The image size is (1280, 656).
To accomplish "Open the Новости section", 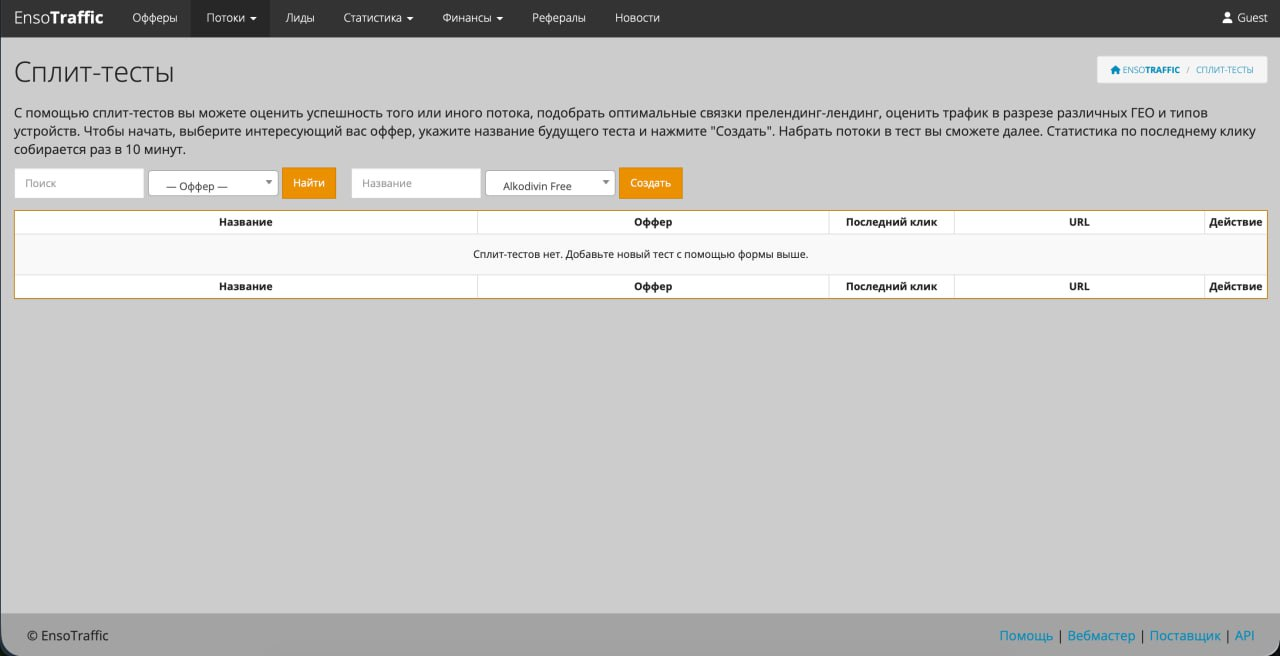I will pos(637,17).
